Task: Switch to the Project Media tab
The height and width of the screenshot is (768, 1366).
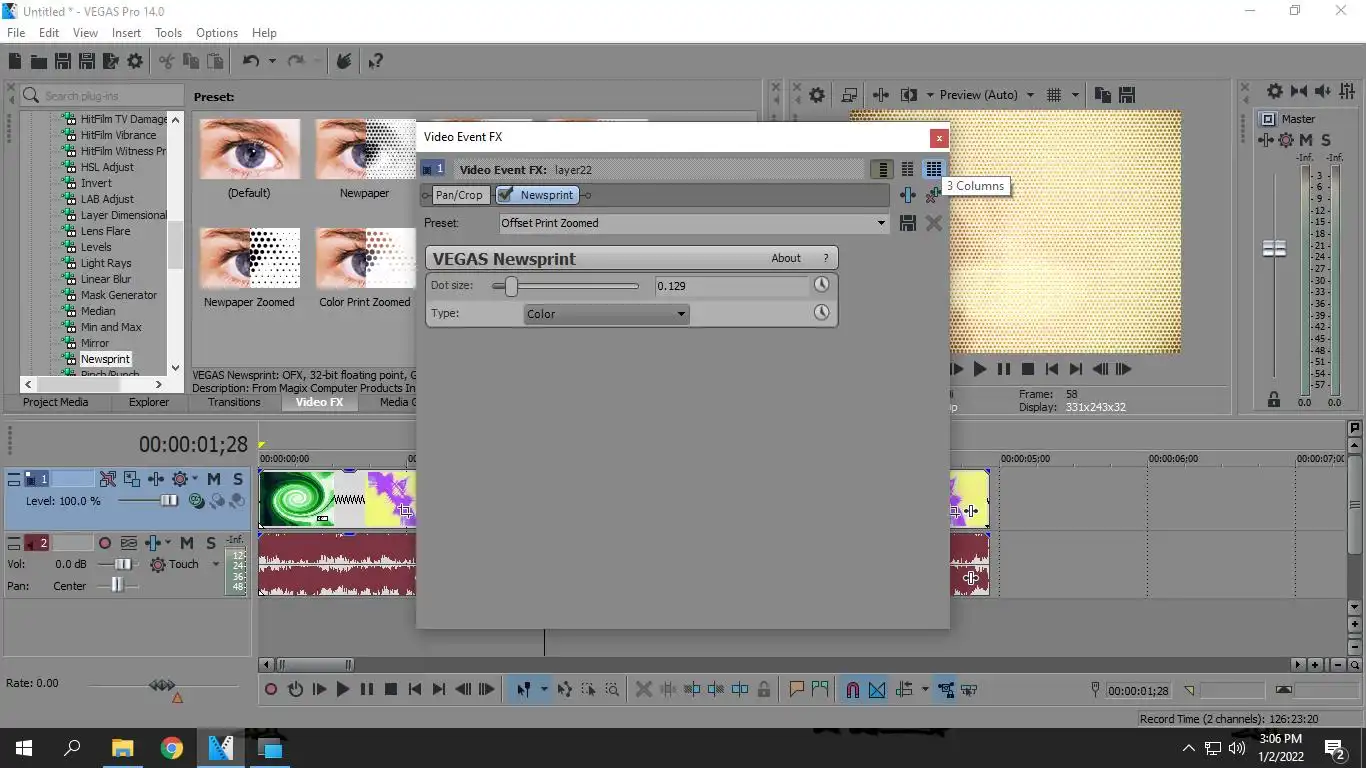Action: click(55, 402)
